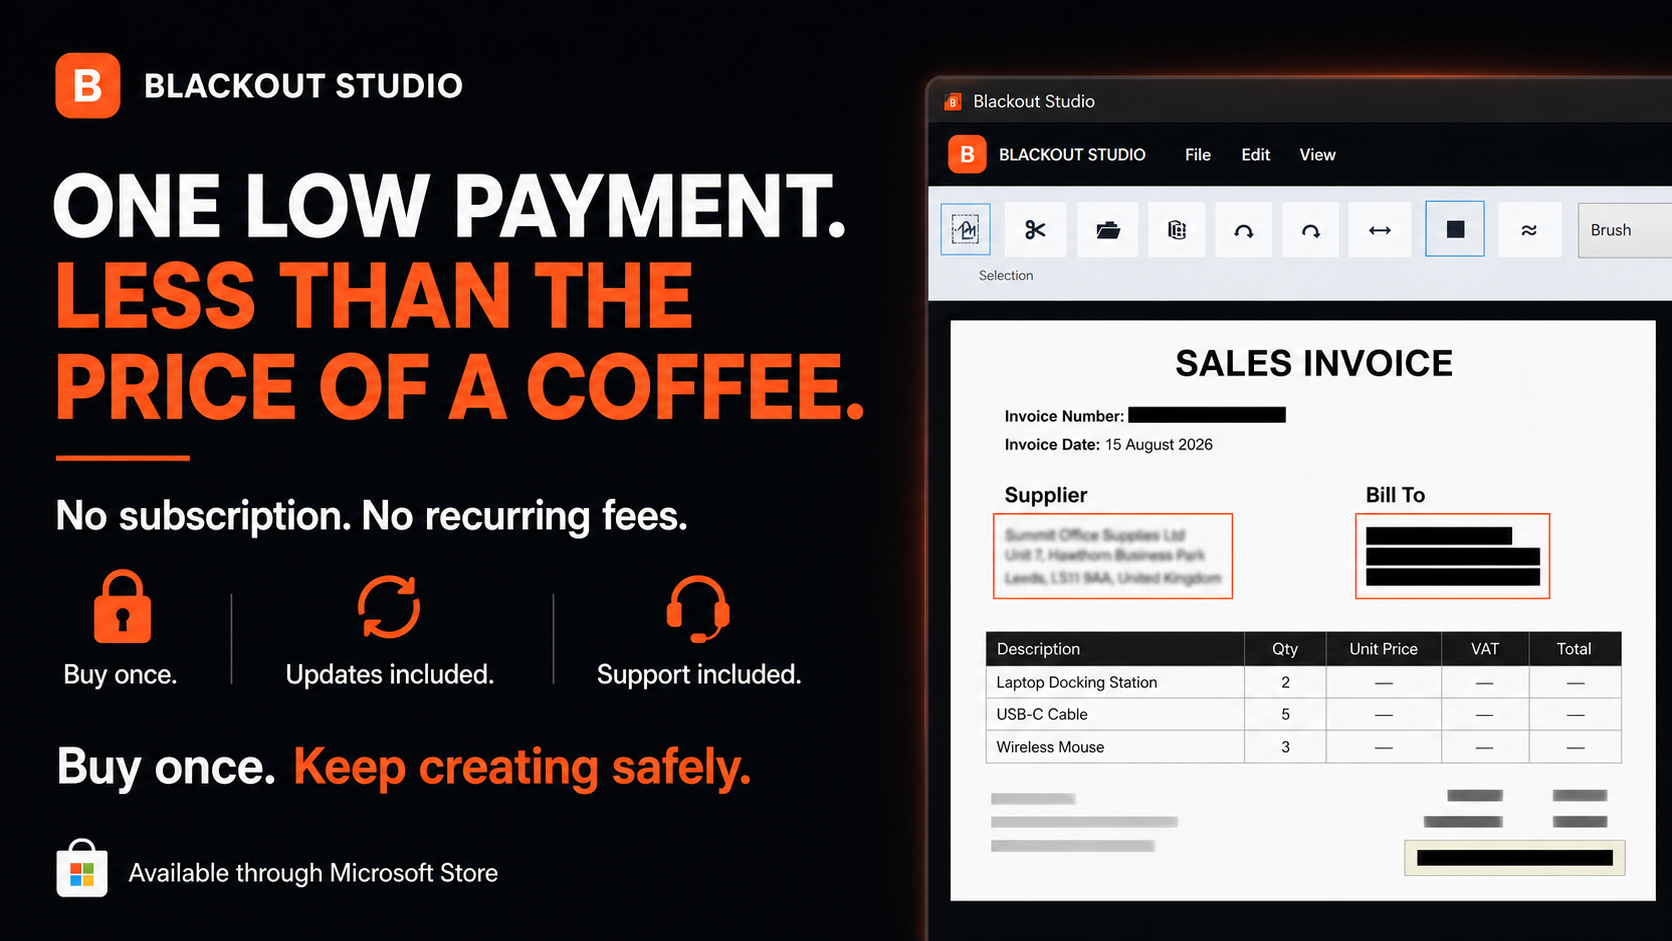The height and width of the screenshot is (941, 1672).
Task: Click the small app icon in the title bar
Action: point(953,102)
